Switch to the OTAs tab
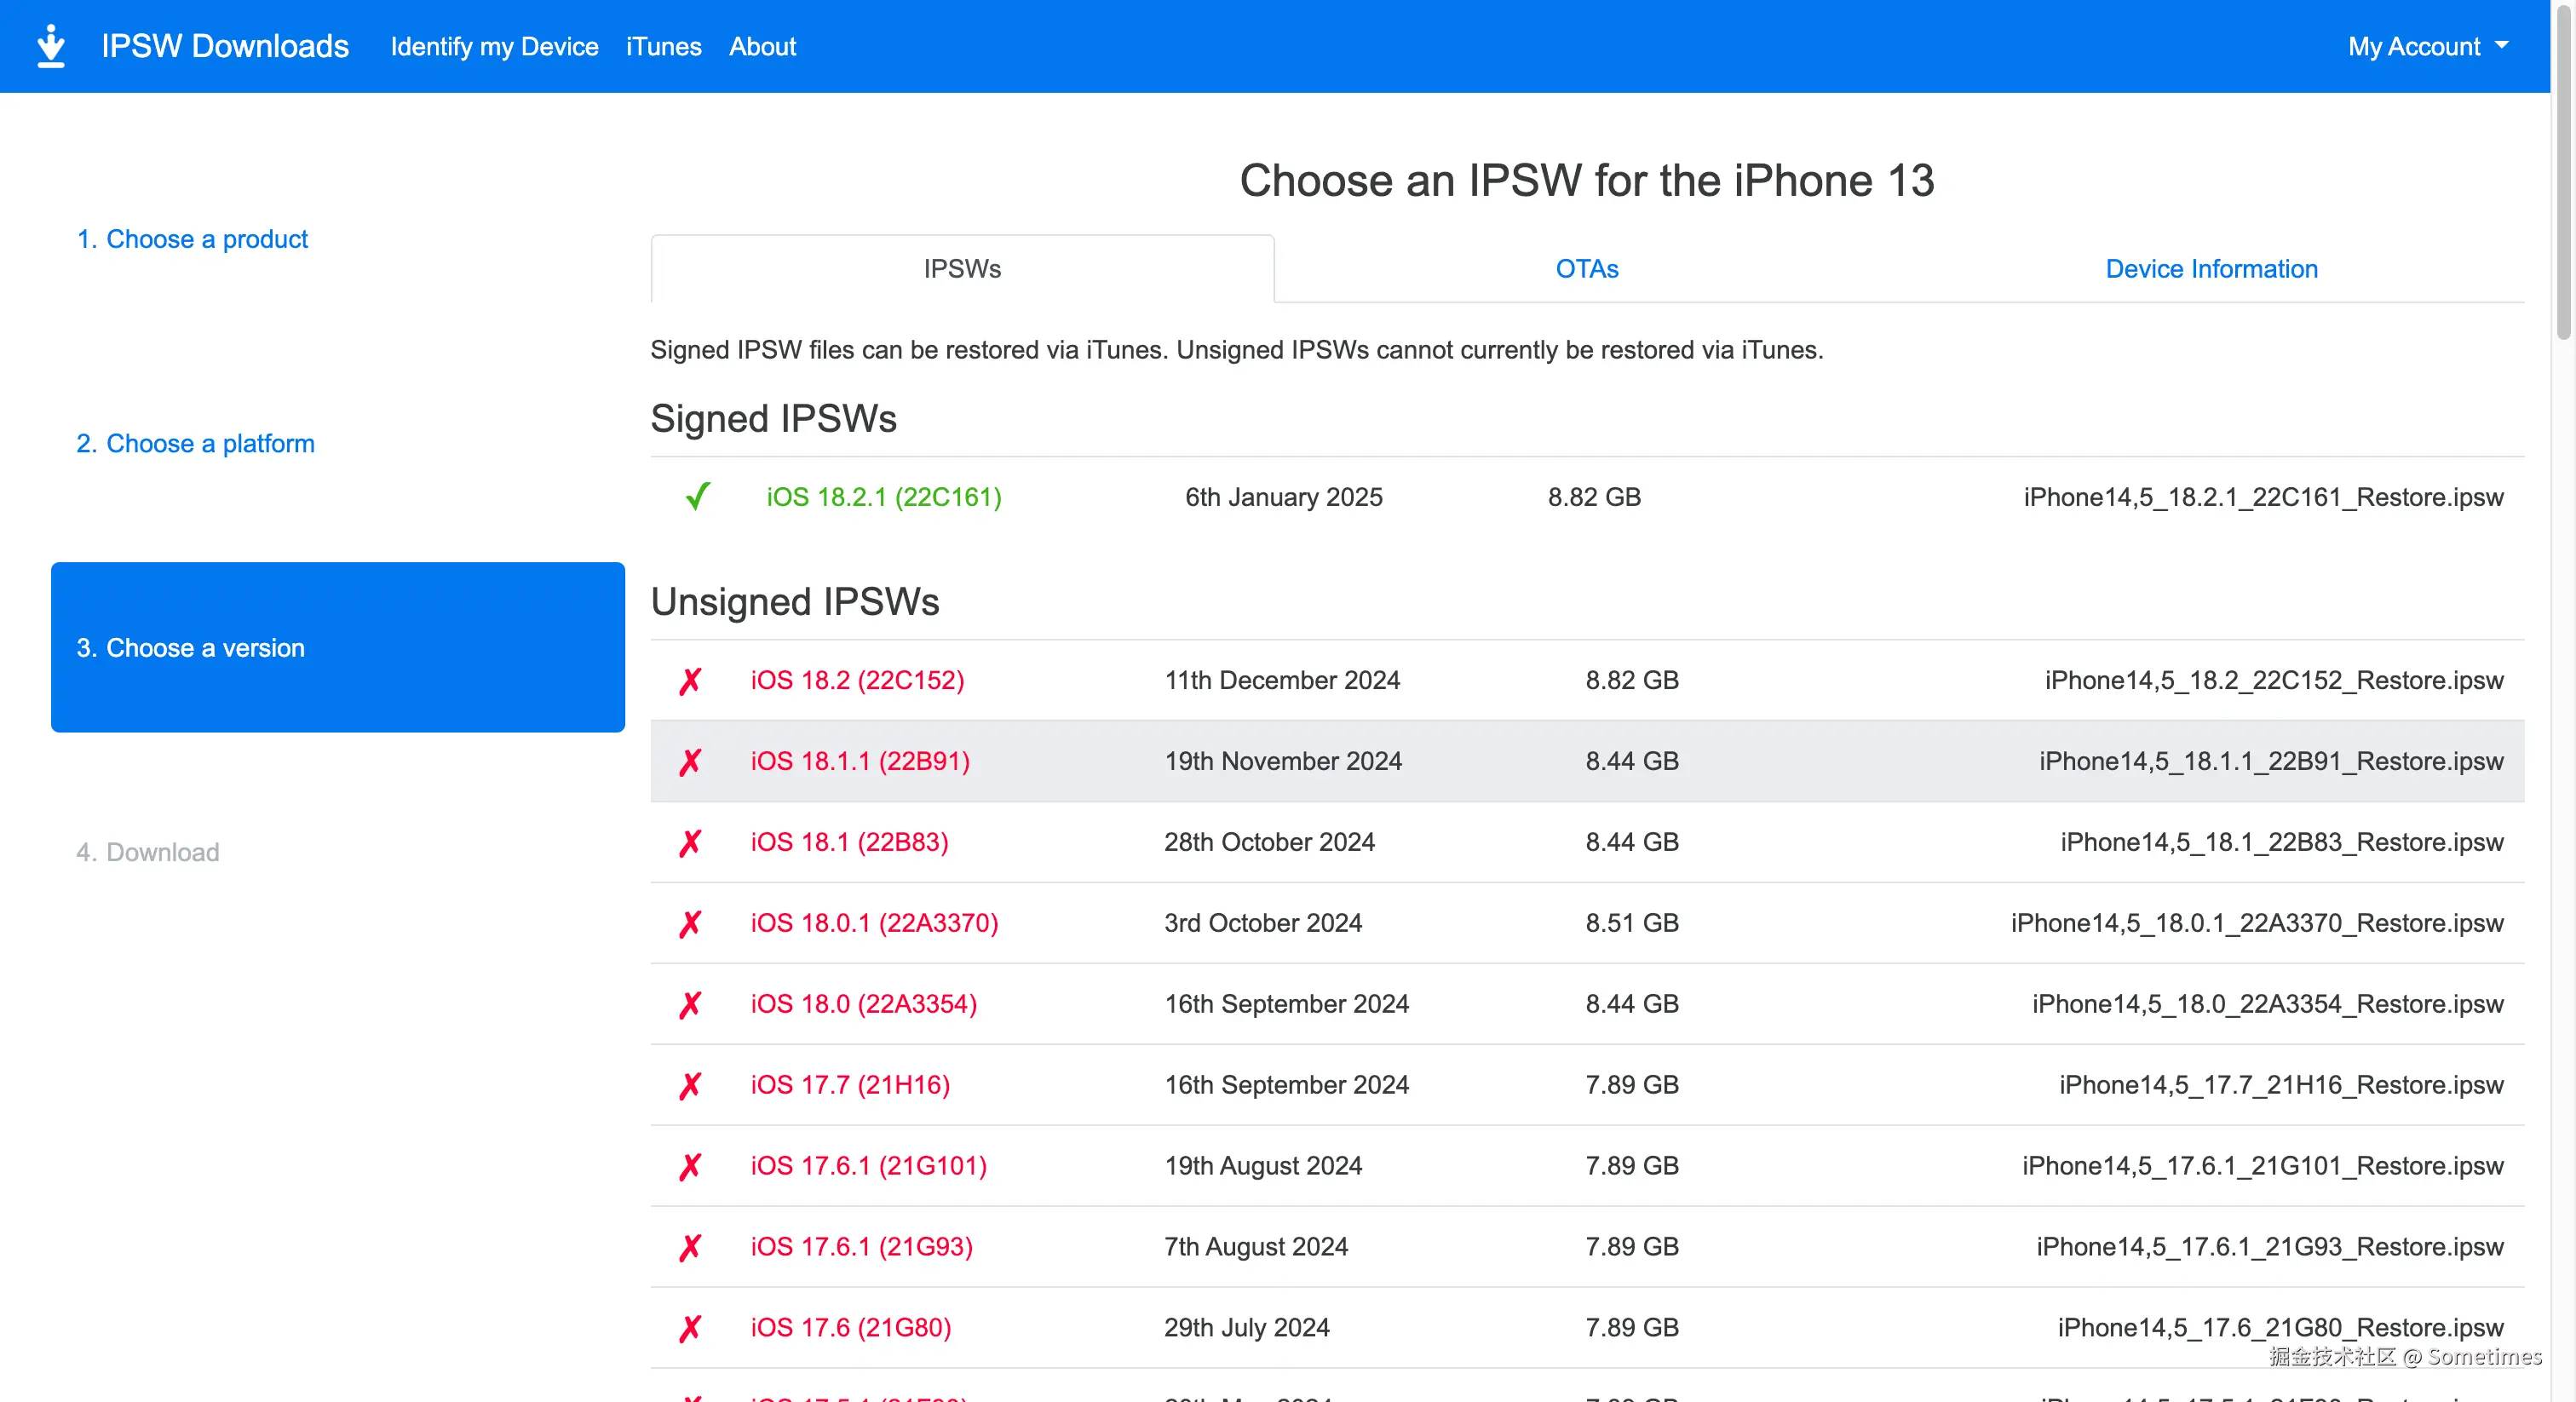This screenshot has height=1402, width=2576. [1586, 269]
